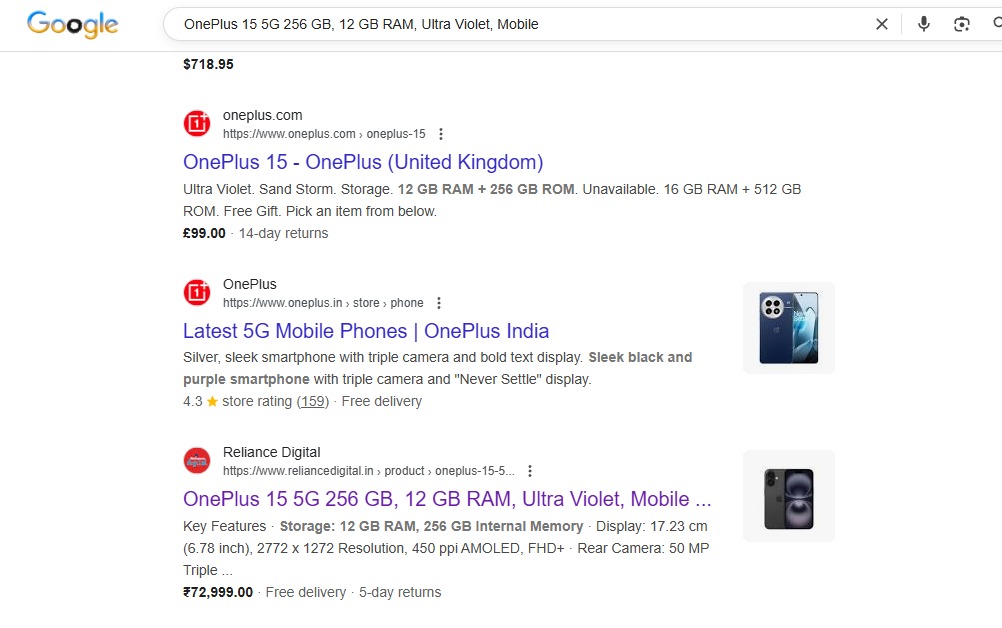Click the black OnePlus 15 thumbnail
Screen dimensions: 1002x628
[788, 497]
